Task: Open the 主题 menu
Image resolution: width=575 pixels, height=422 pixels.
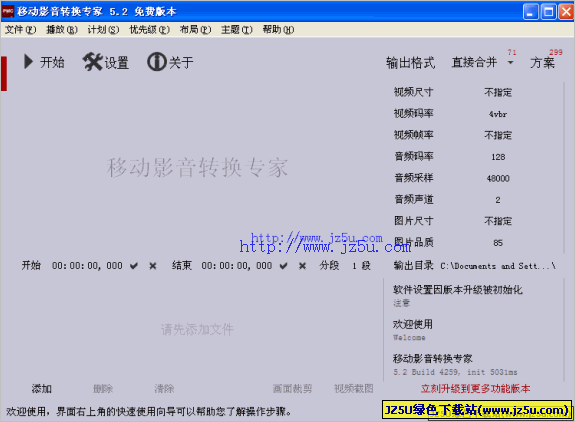Action: pyautogui.click(x=237, y=30)
